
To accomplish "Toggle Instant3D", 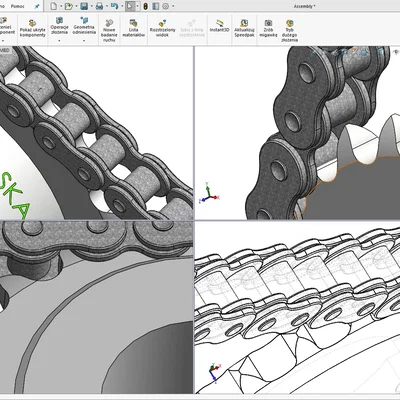I will click(x=220, y=26).
